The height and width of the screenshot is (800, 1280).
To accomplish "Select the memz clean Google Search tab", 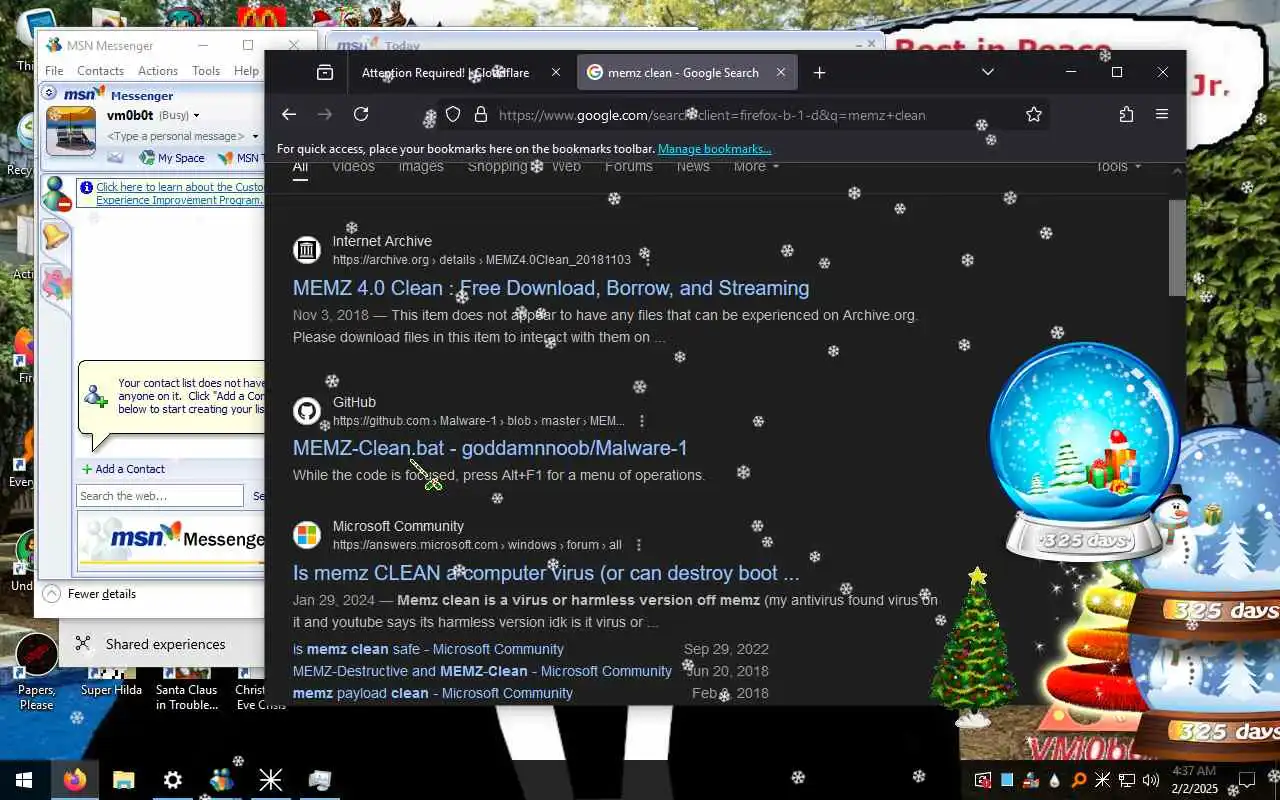I will point(686,73).
